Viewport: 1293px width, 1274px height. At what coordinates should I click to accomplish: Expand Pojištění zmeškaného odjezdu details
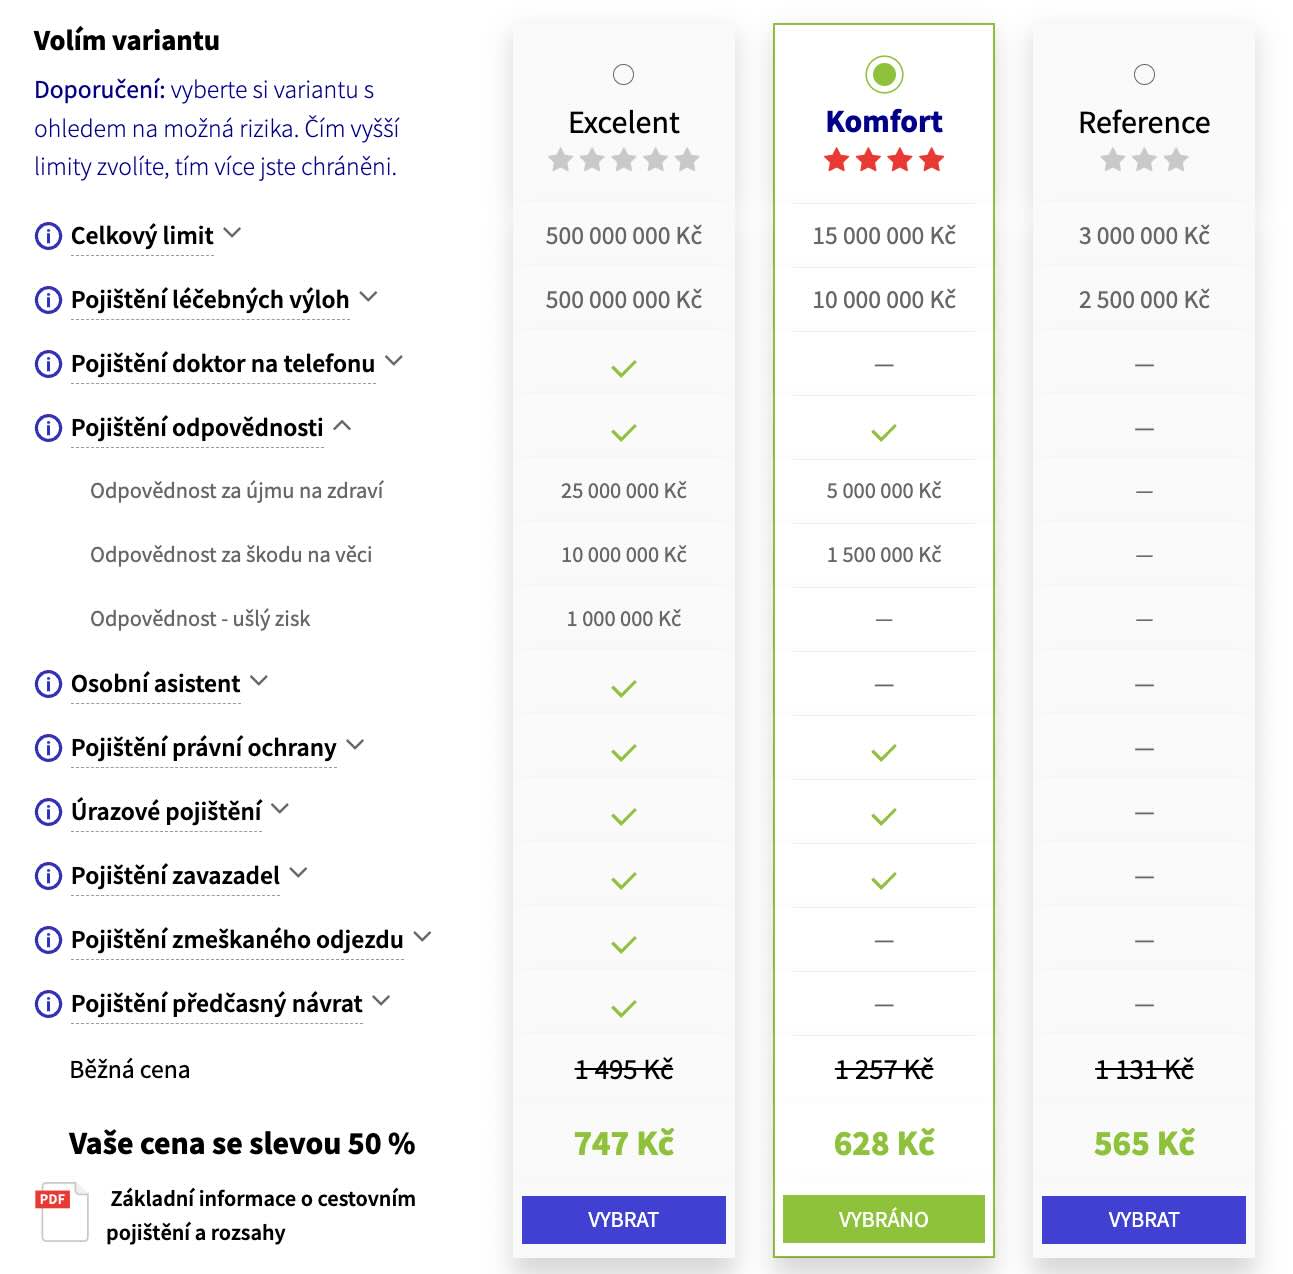[x=422, y=937]
